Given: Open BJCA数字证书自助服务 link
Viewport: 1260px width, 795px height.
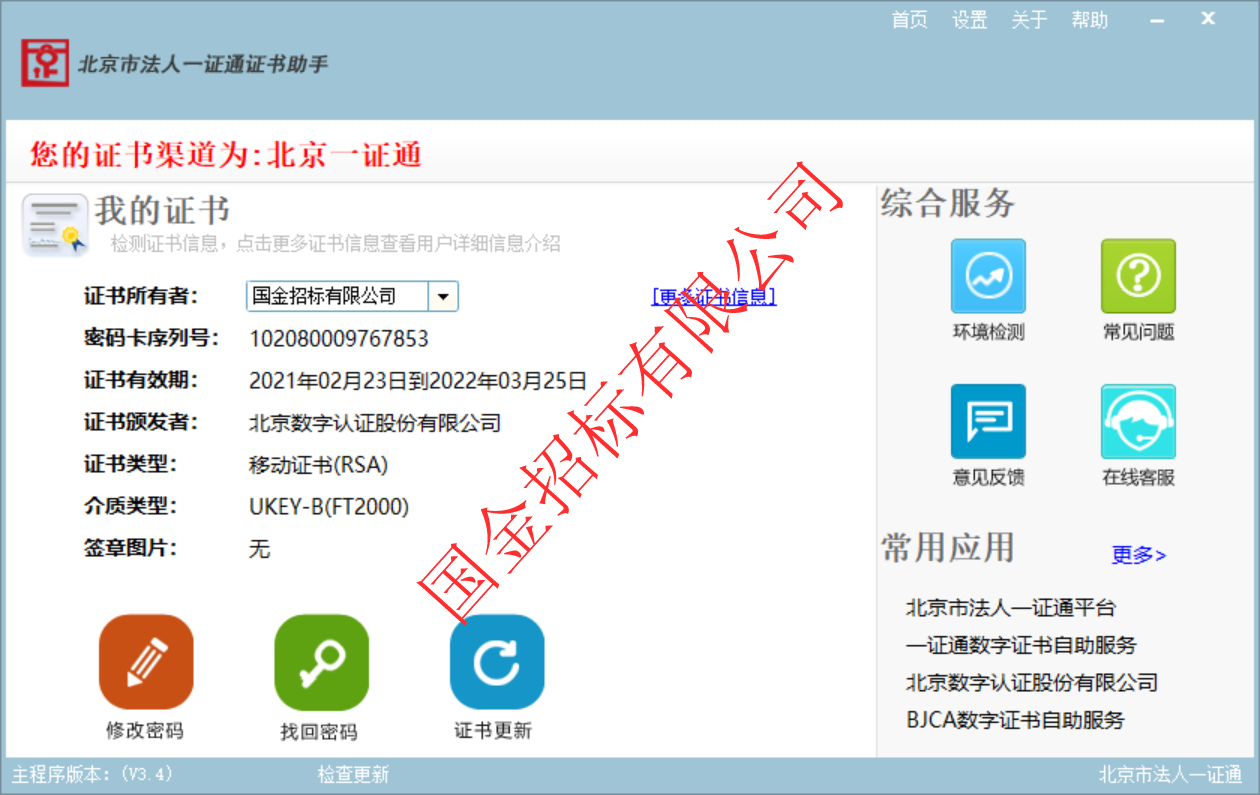Looking at the screenshot, I should [1014, 720].
